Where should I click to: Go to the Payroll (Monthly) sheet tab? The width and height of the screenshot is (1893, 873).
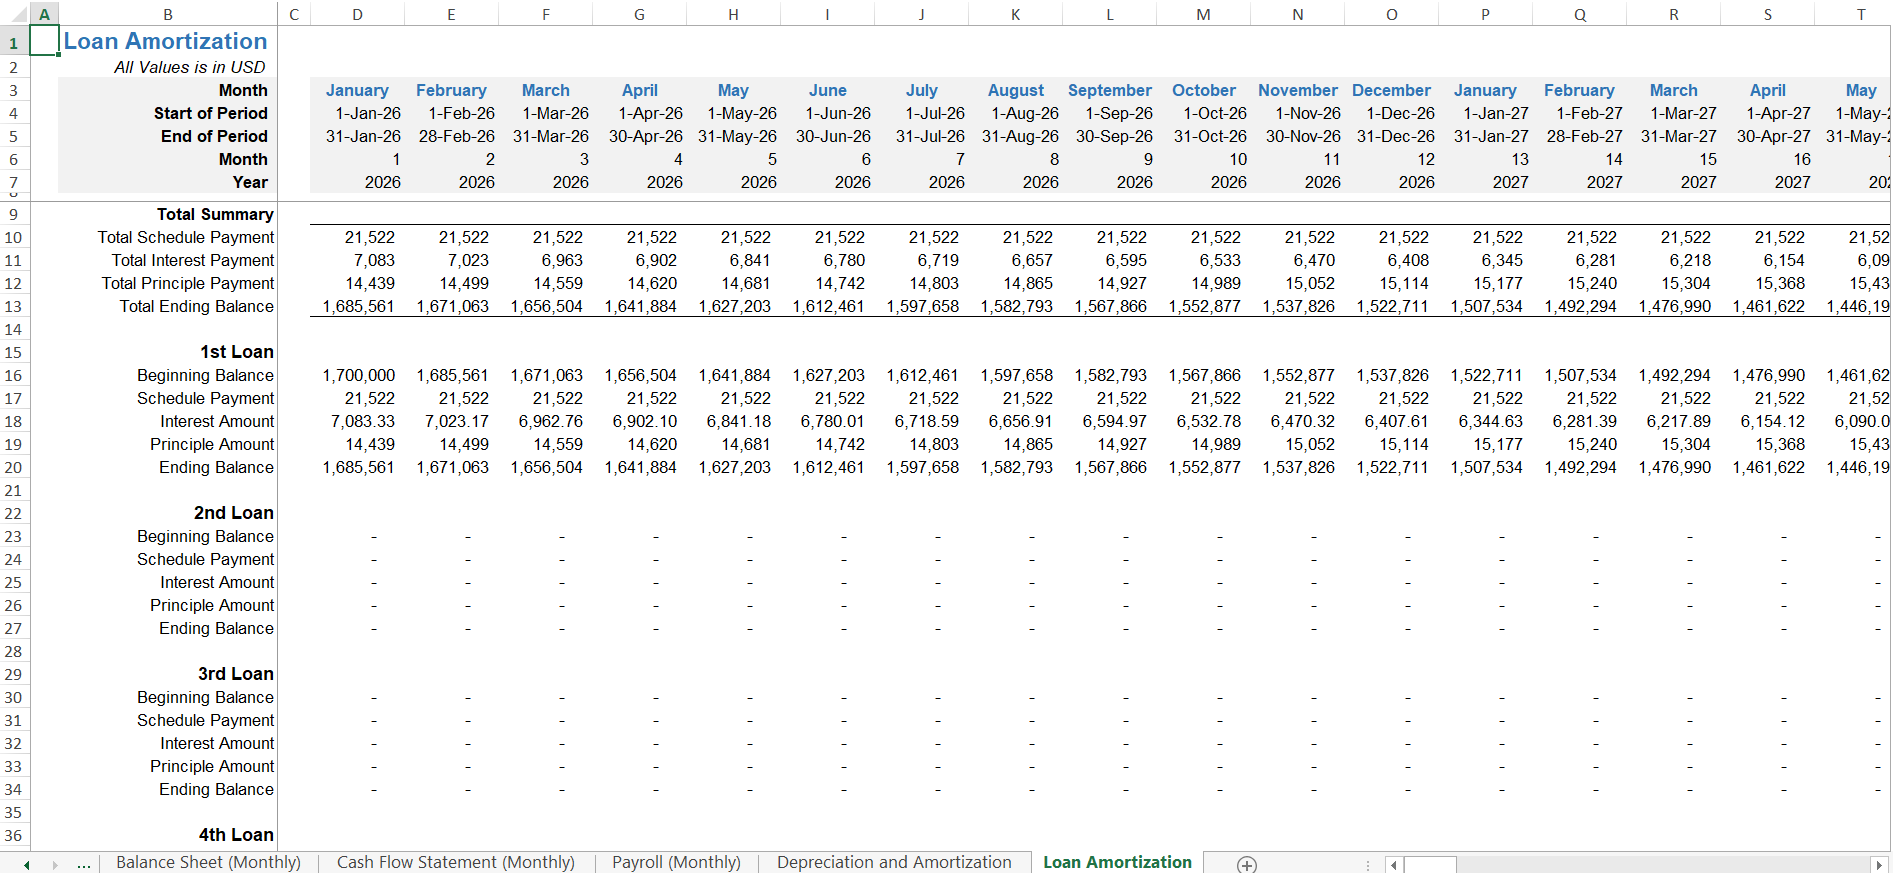[x=676, y=862]
